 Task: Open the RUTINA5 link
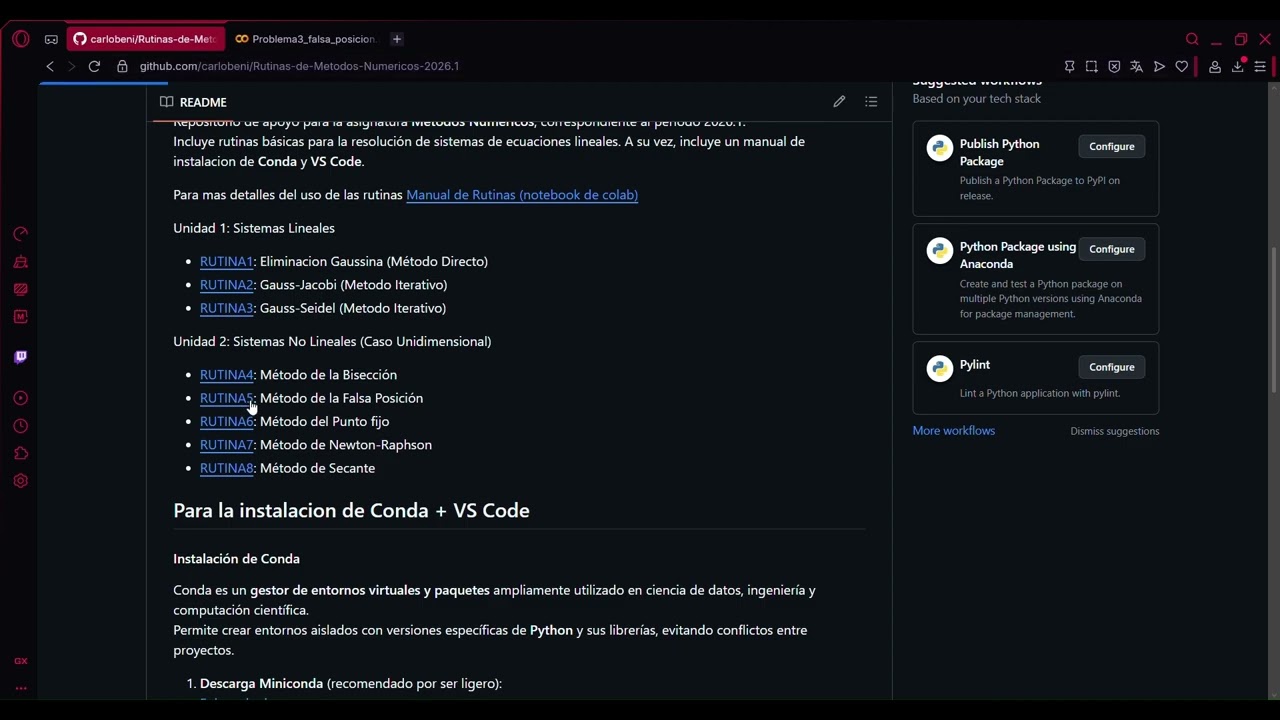[227, 398]
